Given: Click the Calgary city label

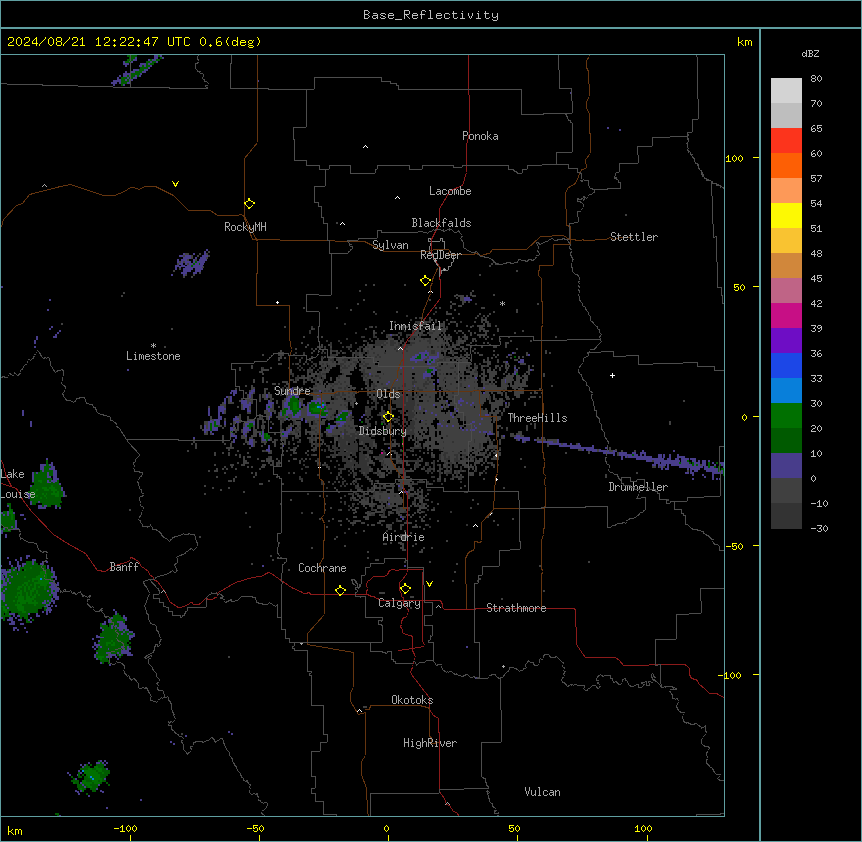Looking at the screenshot, I should 399,603.
